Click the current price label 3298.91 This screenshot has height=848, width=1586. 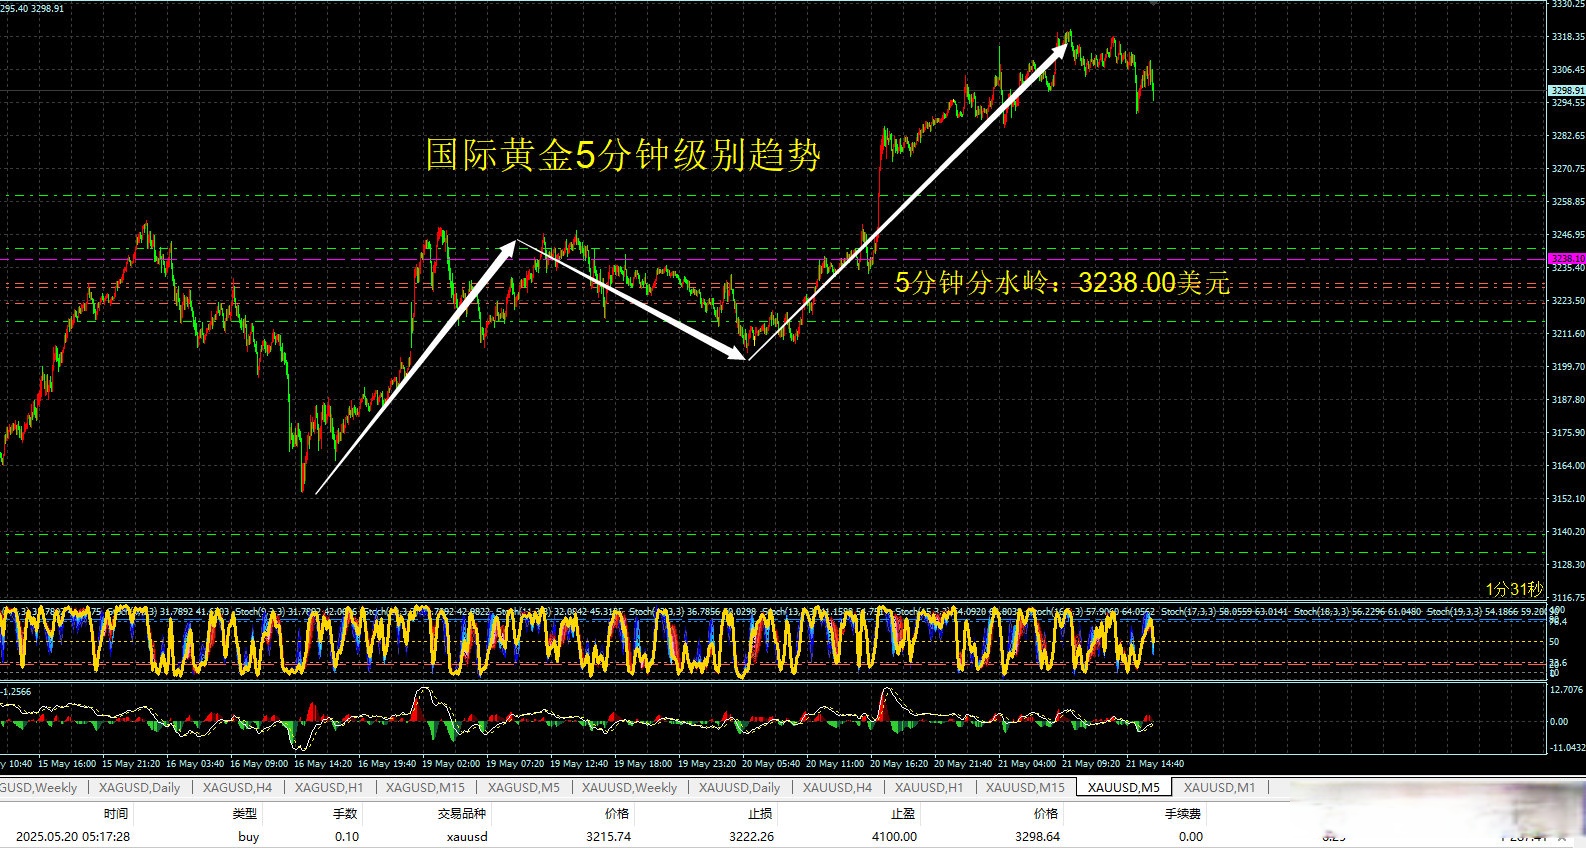point(1566,91)
